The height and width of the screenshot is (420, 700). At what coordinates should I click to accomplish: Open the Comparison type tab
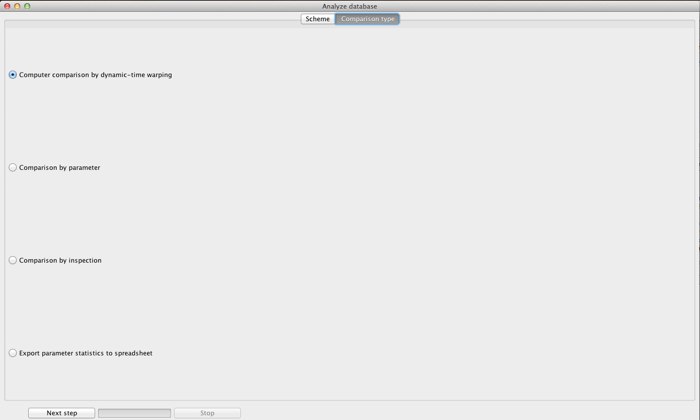coord(367,19)
